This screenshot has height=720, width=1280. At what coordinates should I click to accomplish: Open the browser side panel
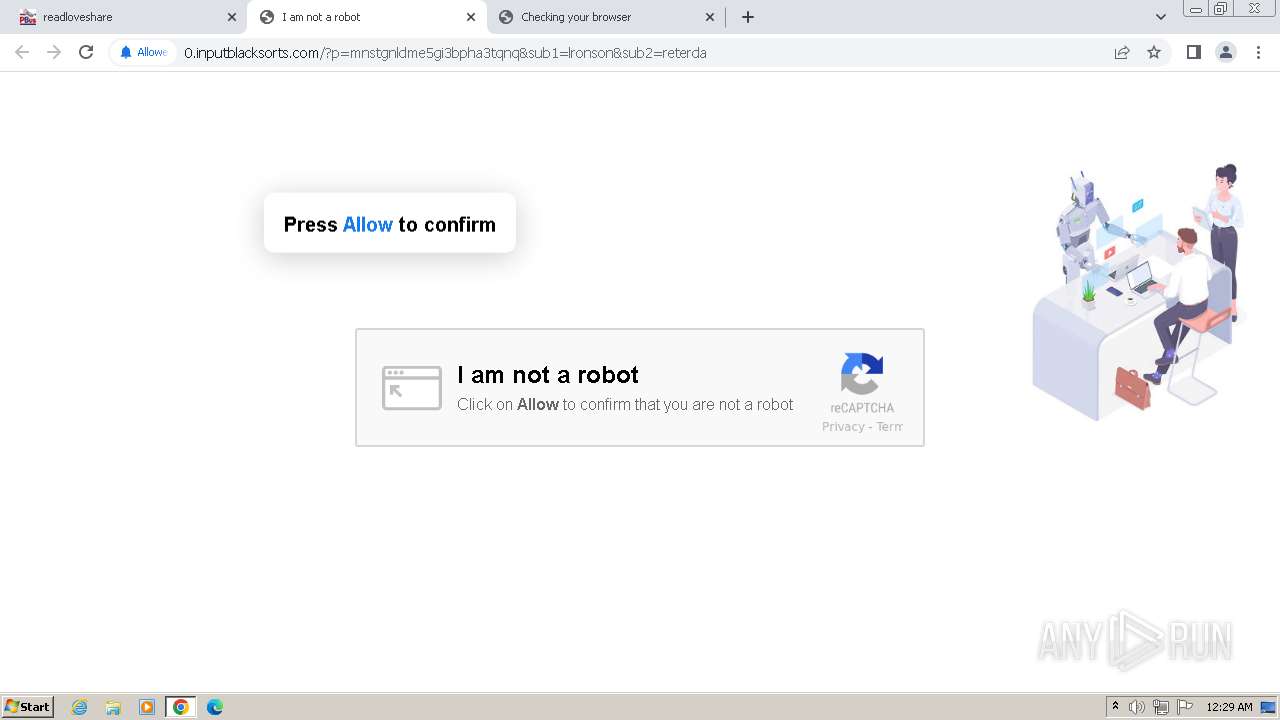pyautogui.click(x=1193, y=52)
